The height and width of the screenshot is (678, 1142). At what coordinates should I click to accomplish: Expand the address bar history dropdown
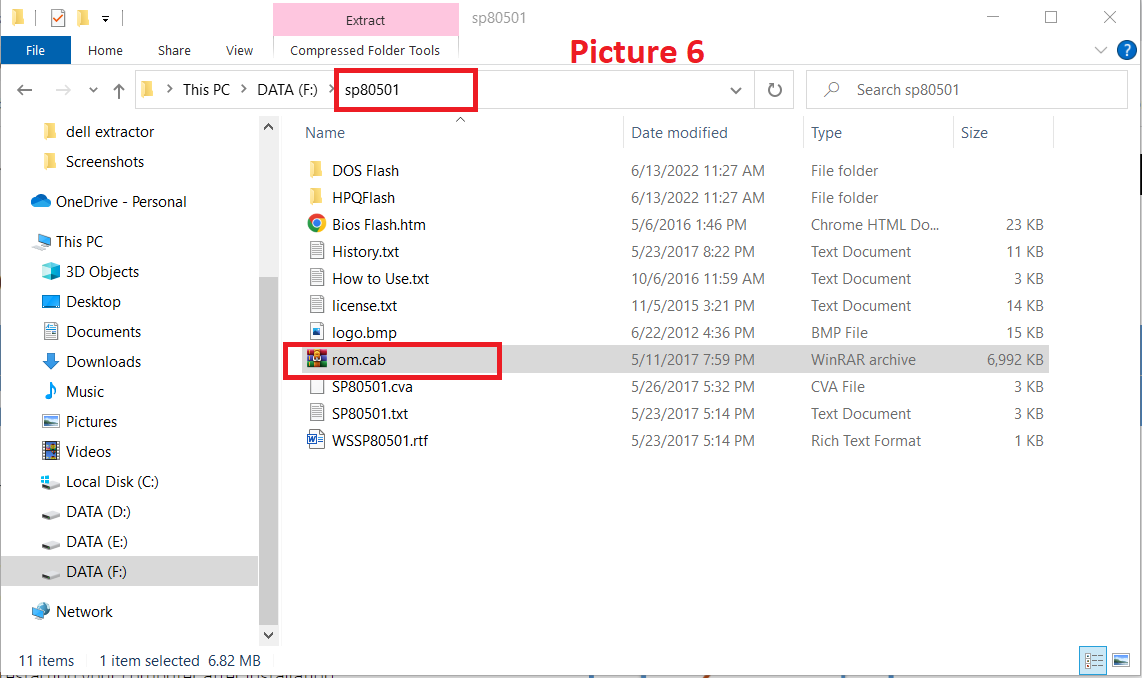click(736, 90)
